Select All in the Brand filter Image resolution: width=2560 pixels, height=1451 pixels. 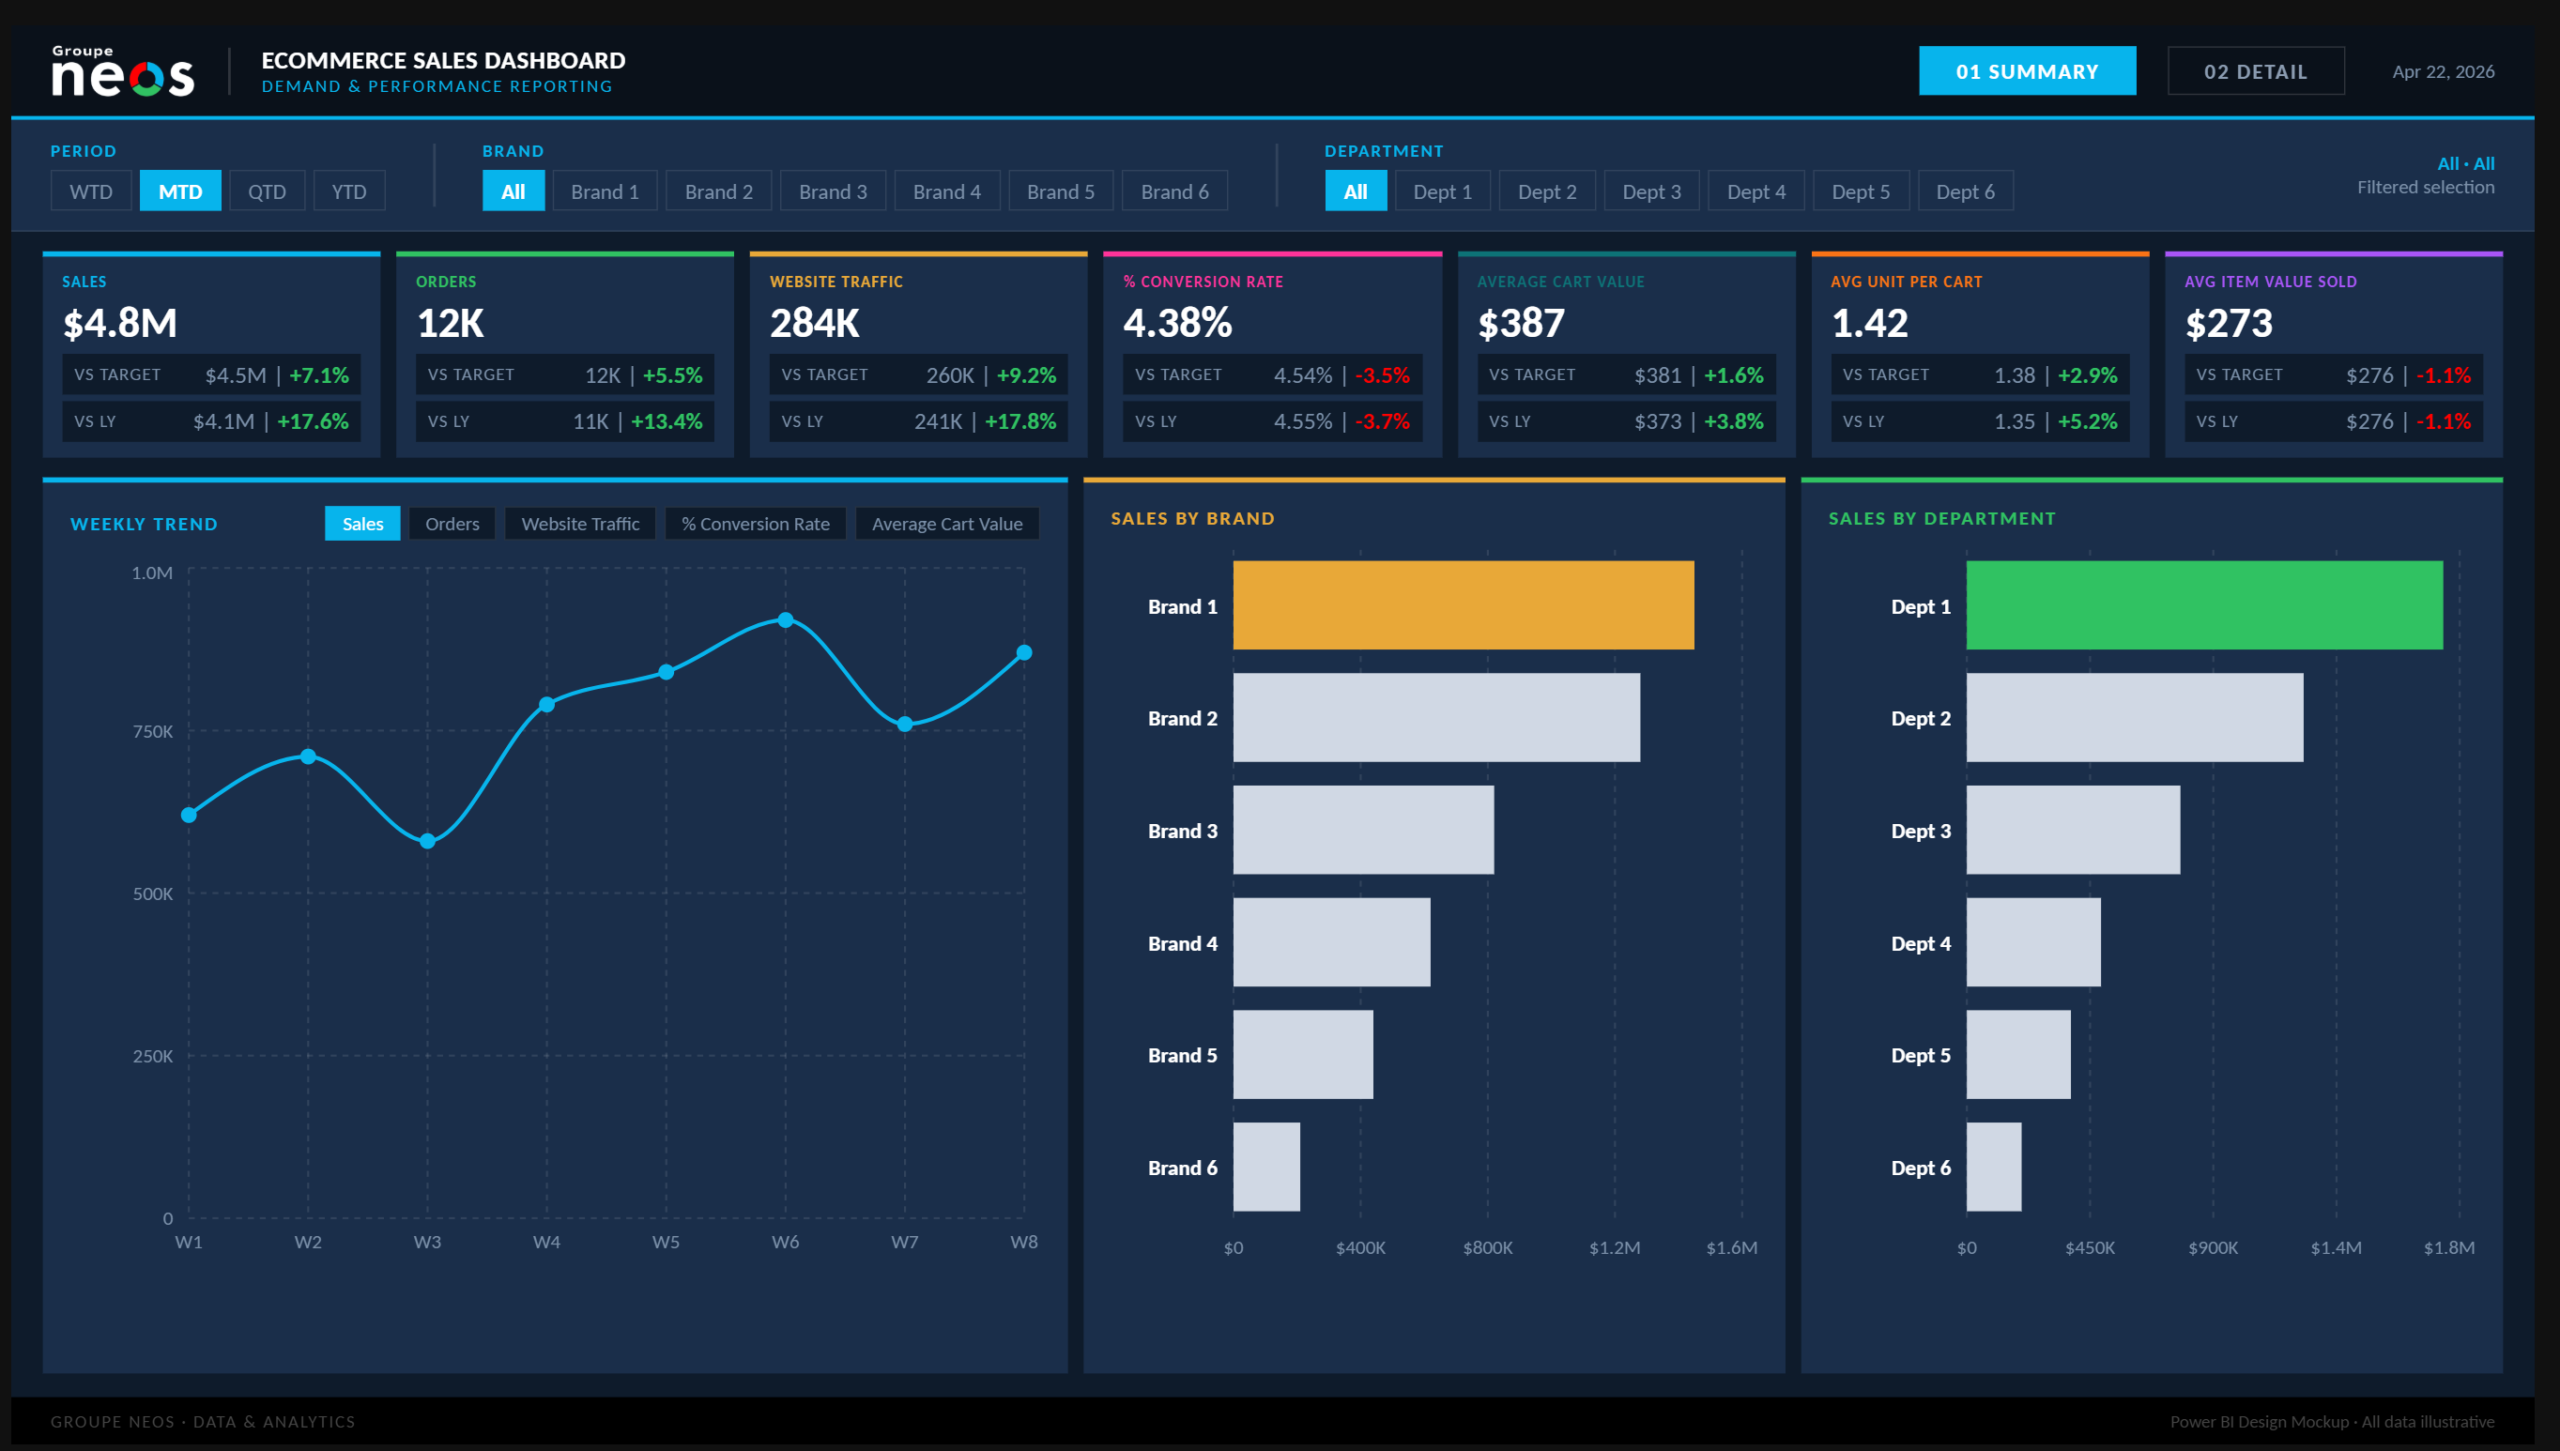point(513,191)
